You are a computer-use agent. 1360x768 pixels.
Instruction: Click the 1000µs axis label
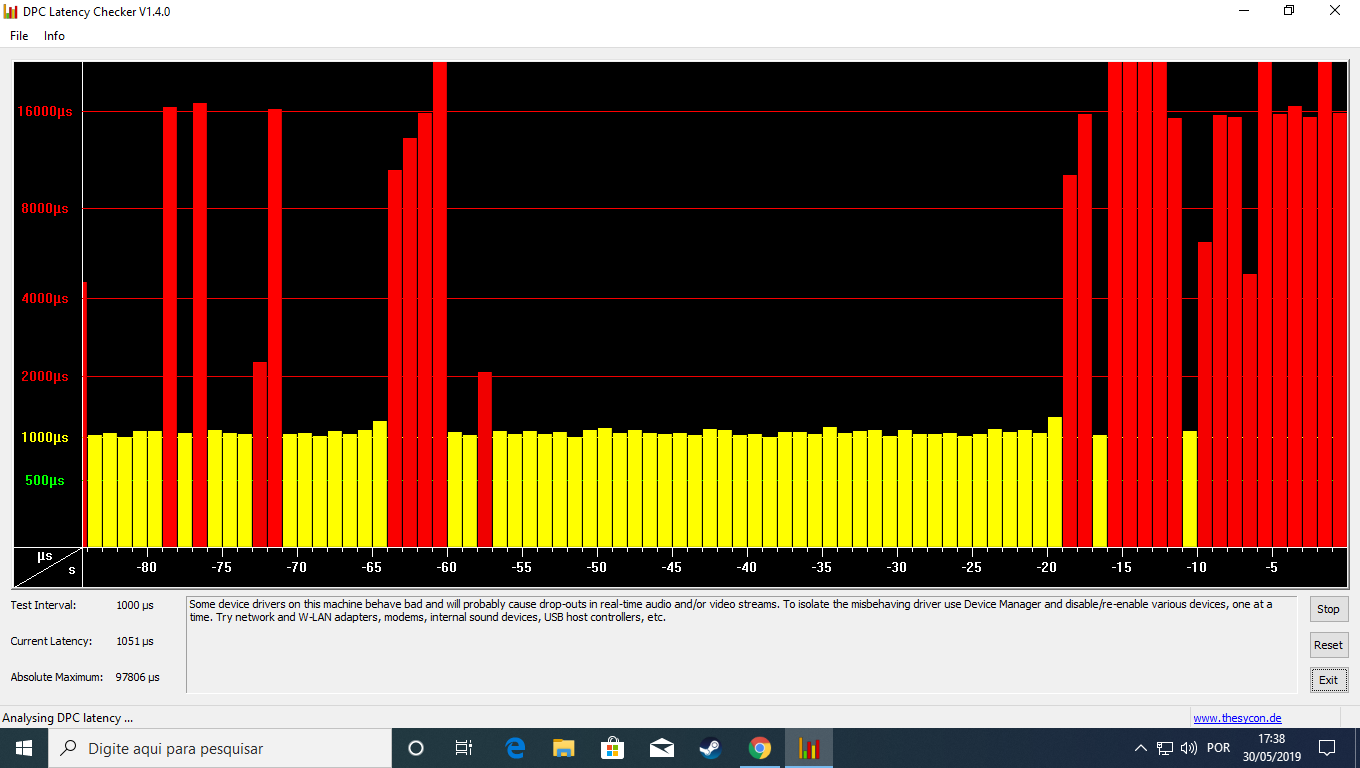point(45,438)
